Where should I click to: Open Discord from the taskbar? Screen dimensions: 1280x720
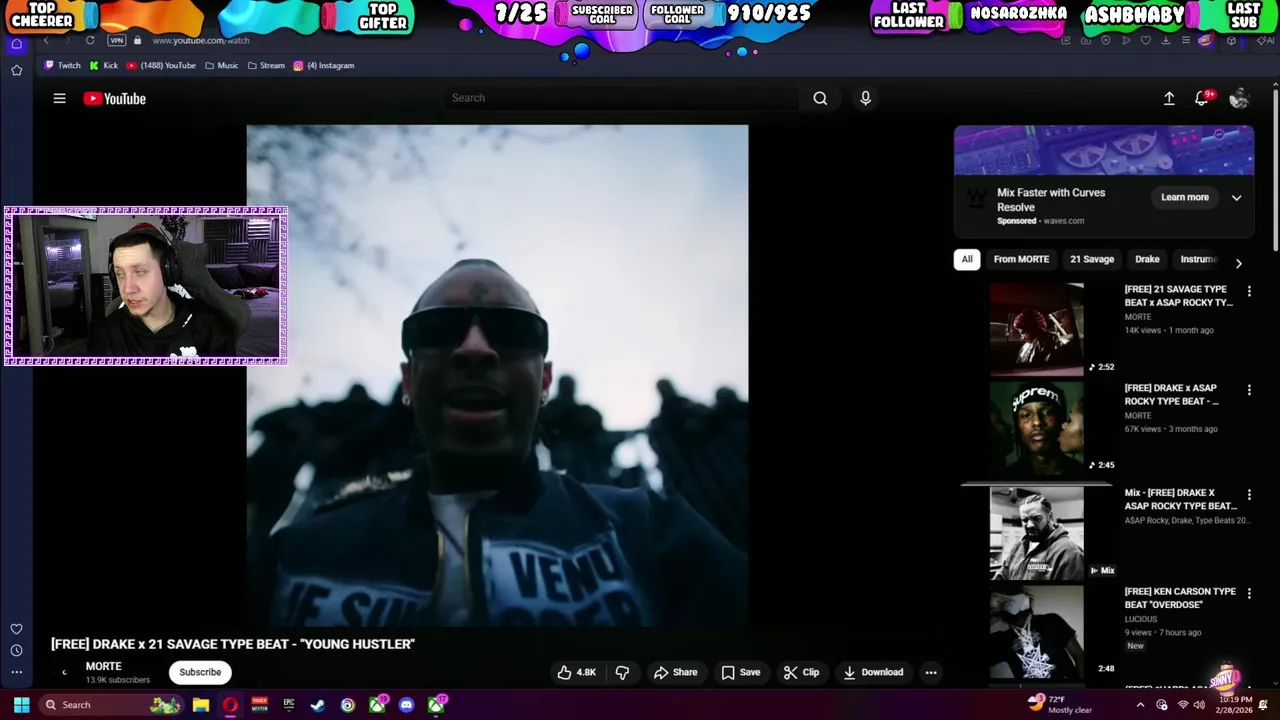pos(406,705)
